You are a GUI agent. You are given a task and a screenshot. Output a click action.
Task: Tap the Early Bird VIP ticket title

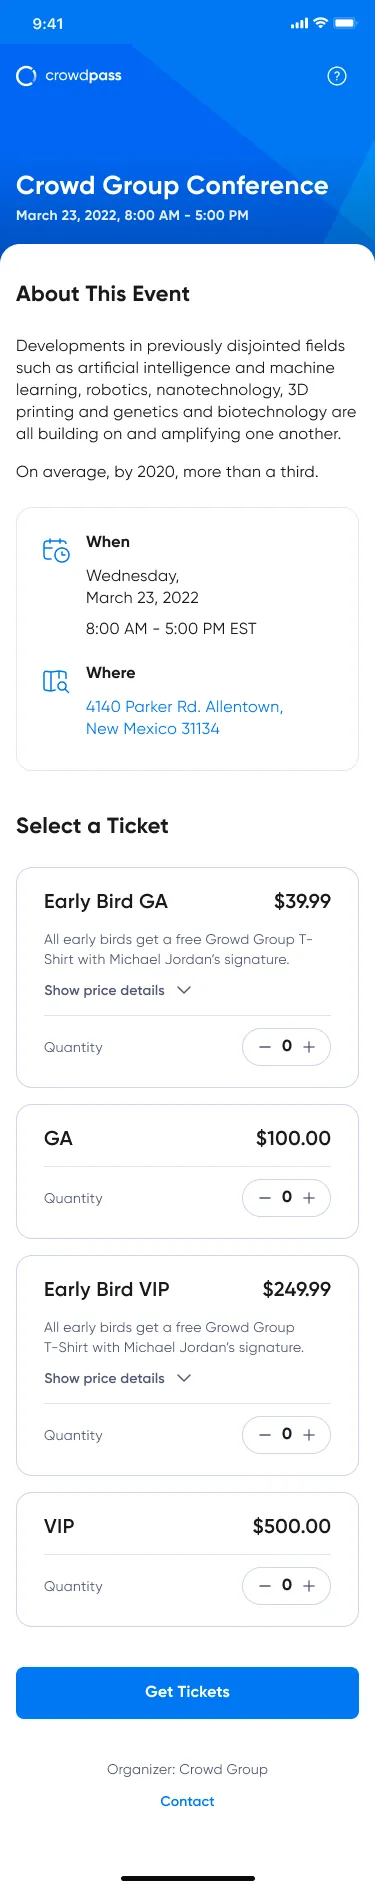coord(107,1289)
